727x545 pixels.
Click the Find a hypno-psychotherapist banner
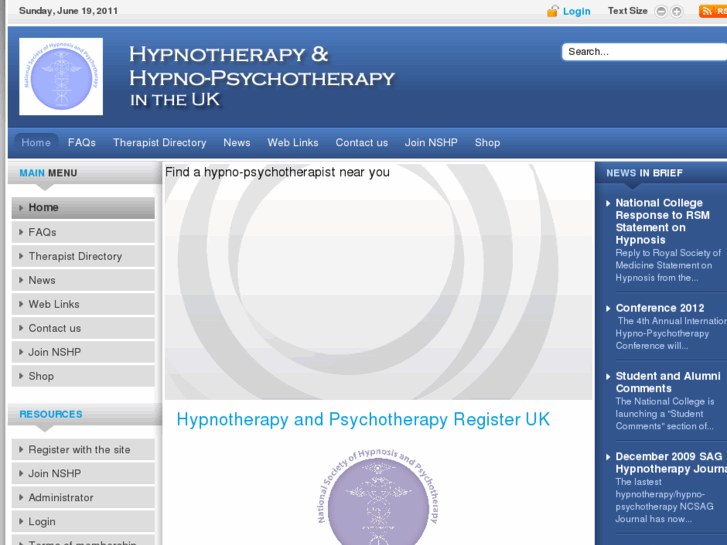[x=378, y=281]
